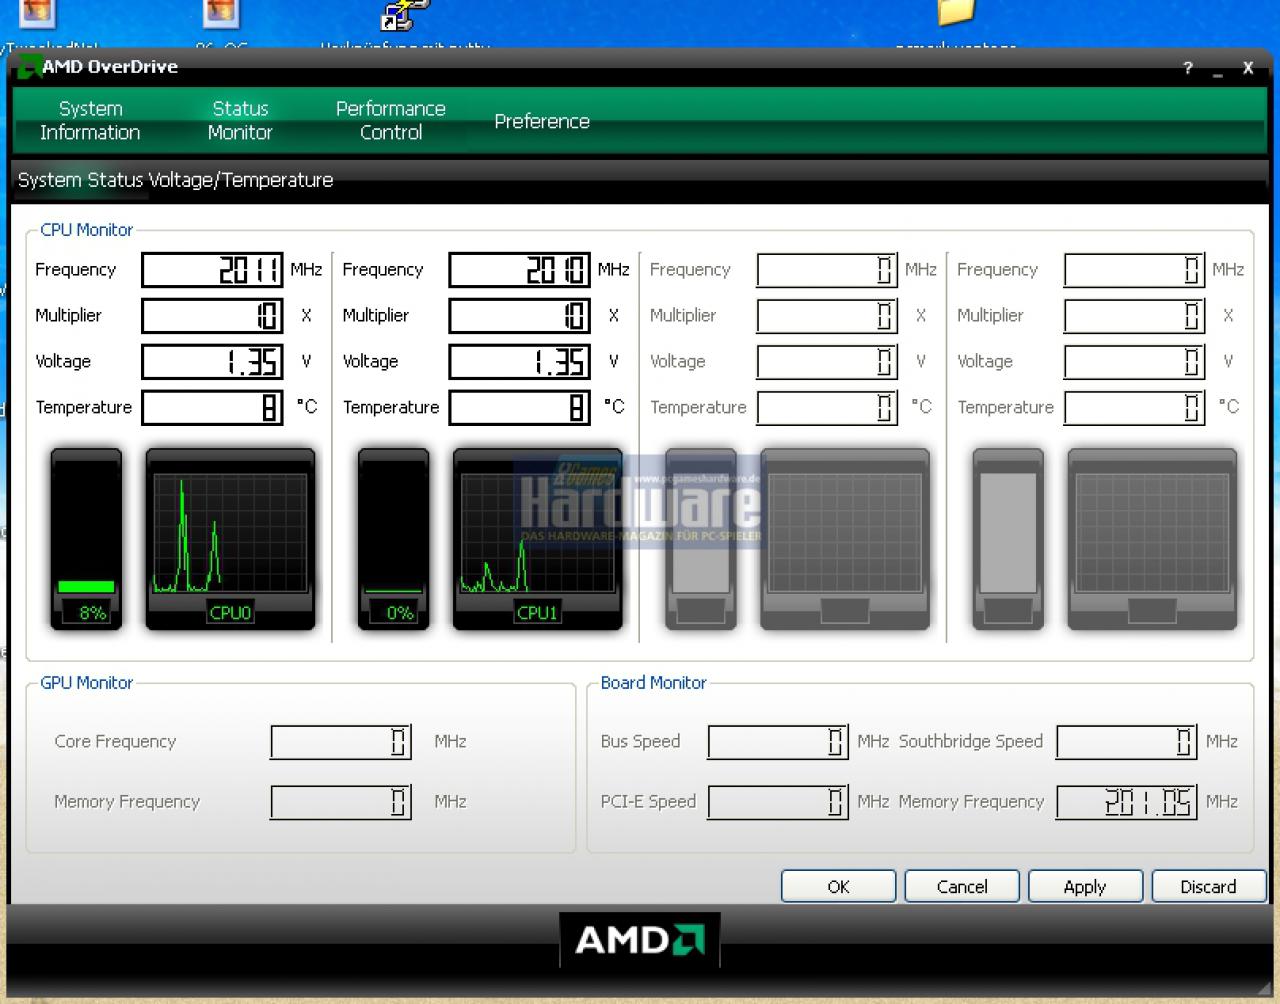This screenshot has height=1004, width=1280.
Task: Click the Southbridge Speed value field
Action: pyautogui.click(x=1127, y=742)
